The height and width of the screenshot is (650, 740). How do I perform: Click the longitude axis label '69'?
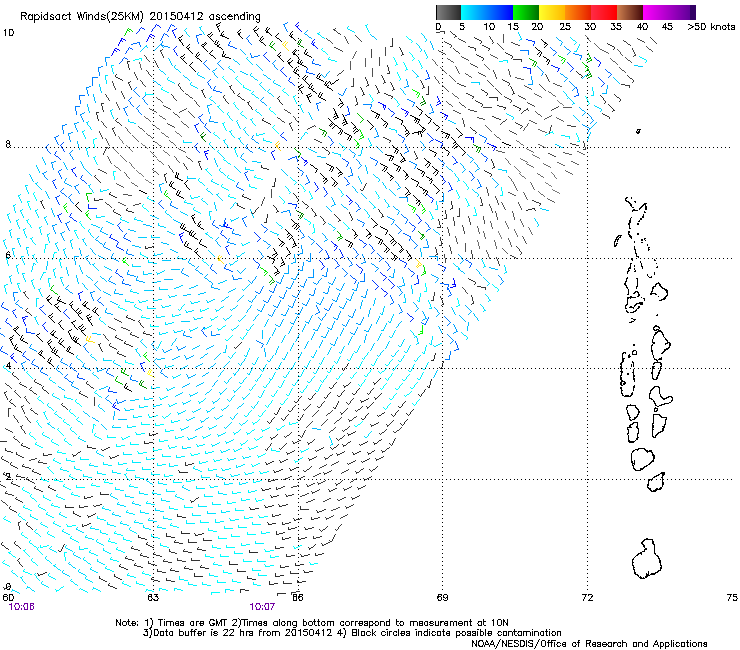click(442, 597)
